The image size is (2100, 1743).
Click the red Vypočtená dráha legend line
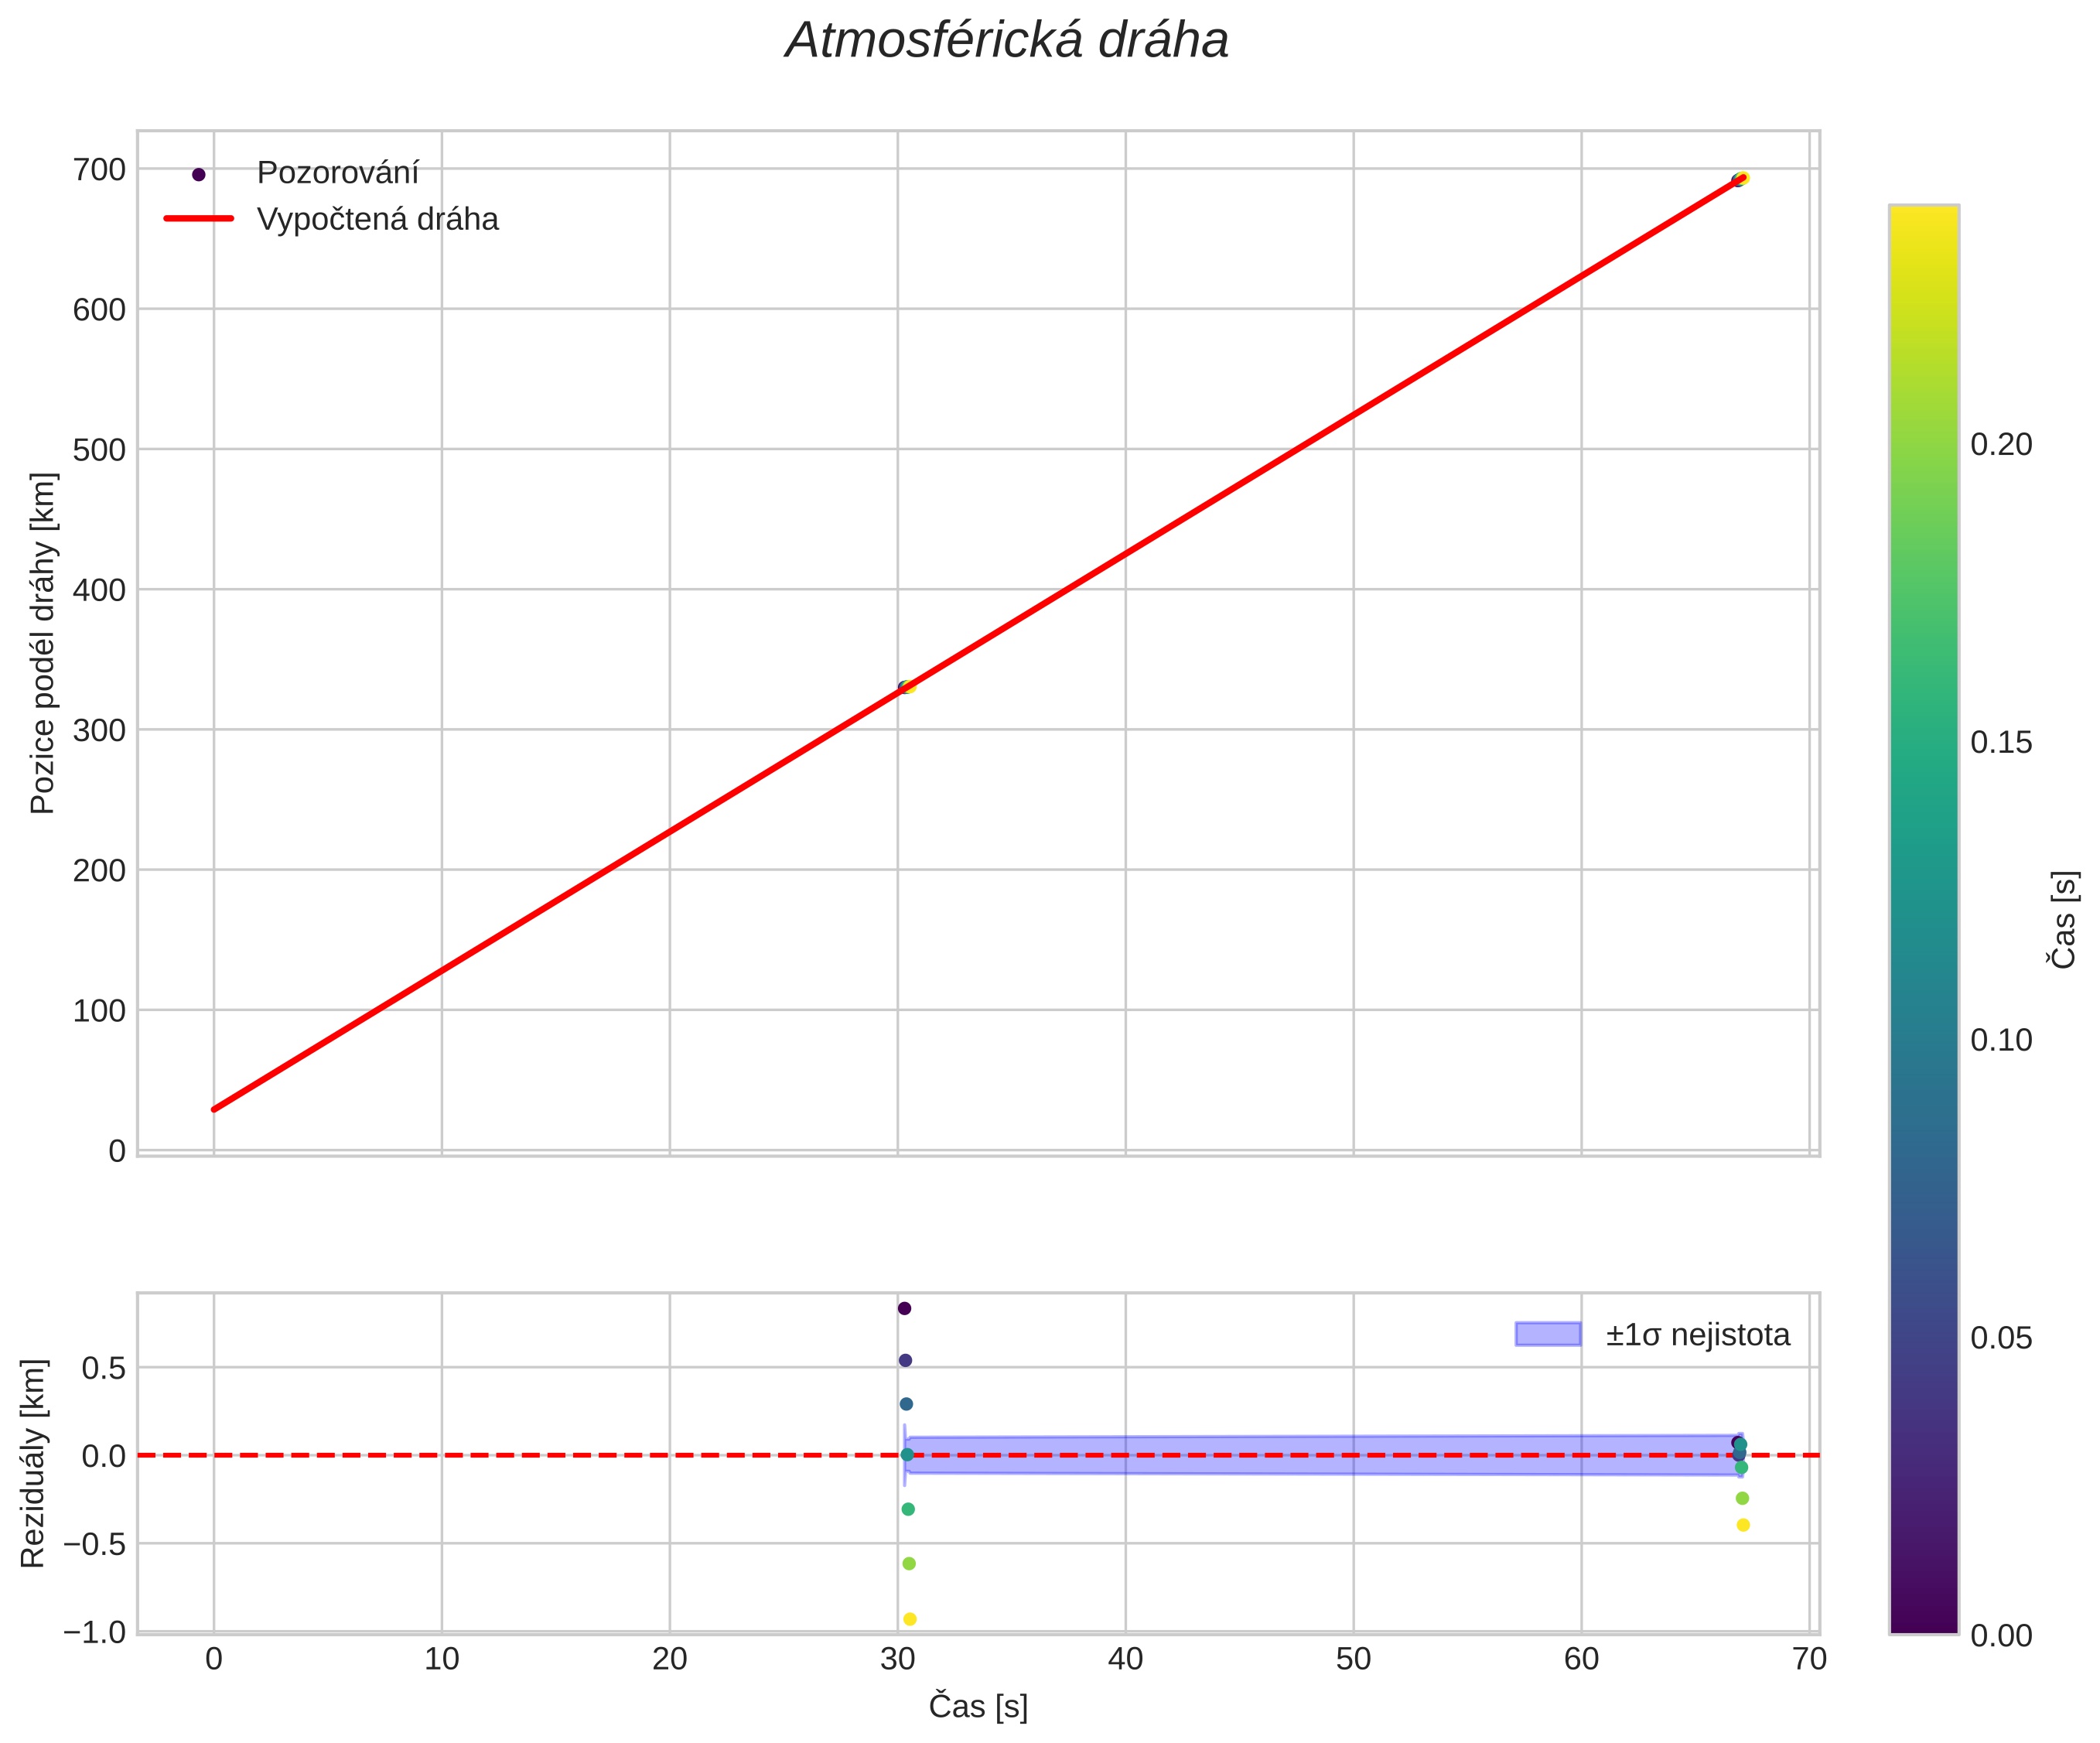[x=198, y=218]
